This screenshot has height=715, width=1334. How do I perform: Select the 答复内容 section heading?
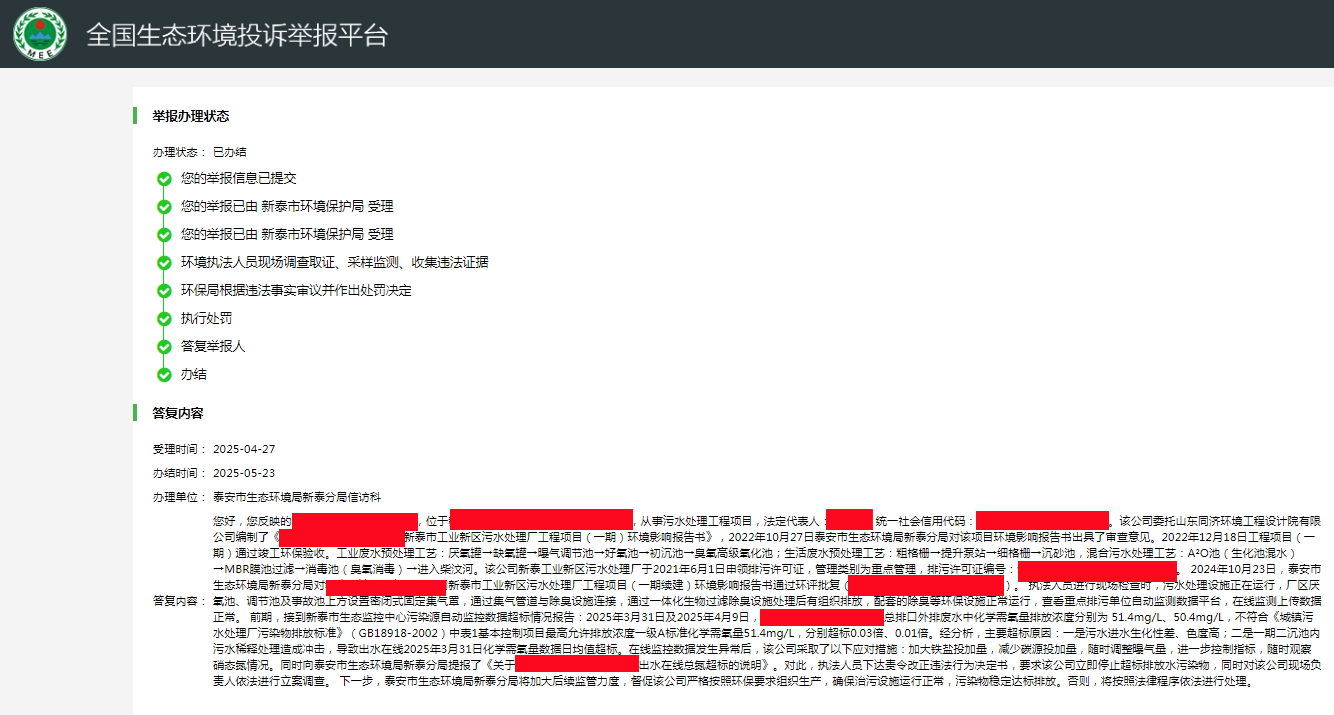(x=177, y=413)
